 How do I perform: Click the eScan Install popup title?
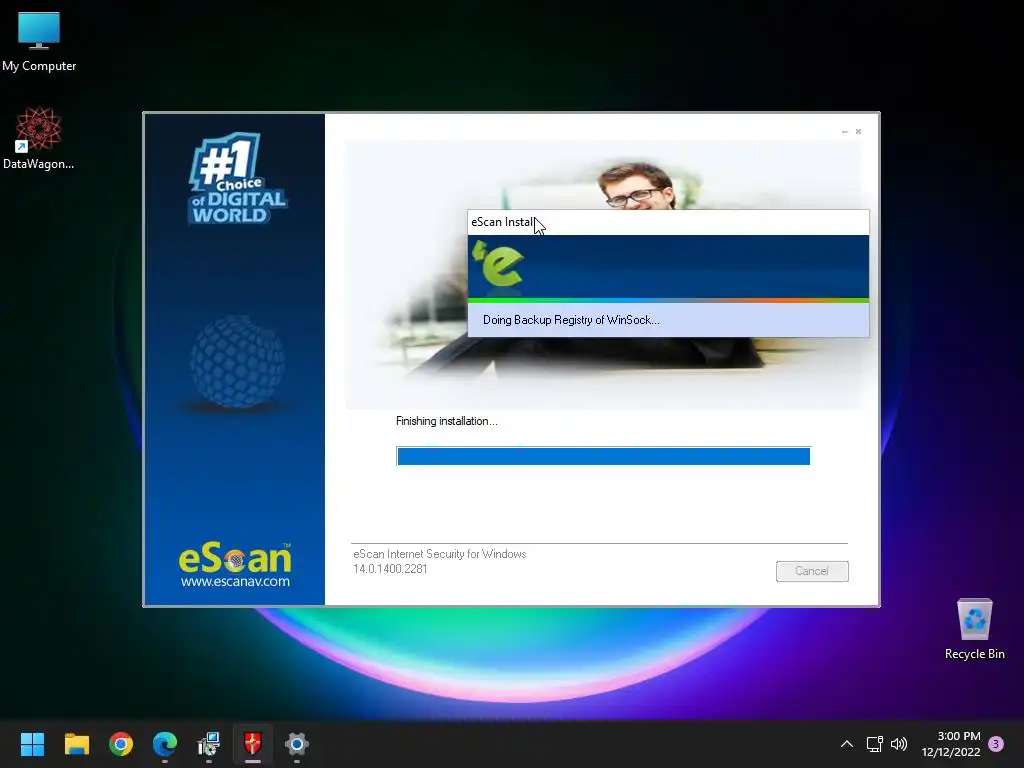click(503, 222)
